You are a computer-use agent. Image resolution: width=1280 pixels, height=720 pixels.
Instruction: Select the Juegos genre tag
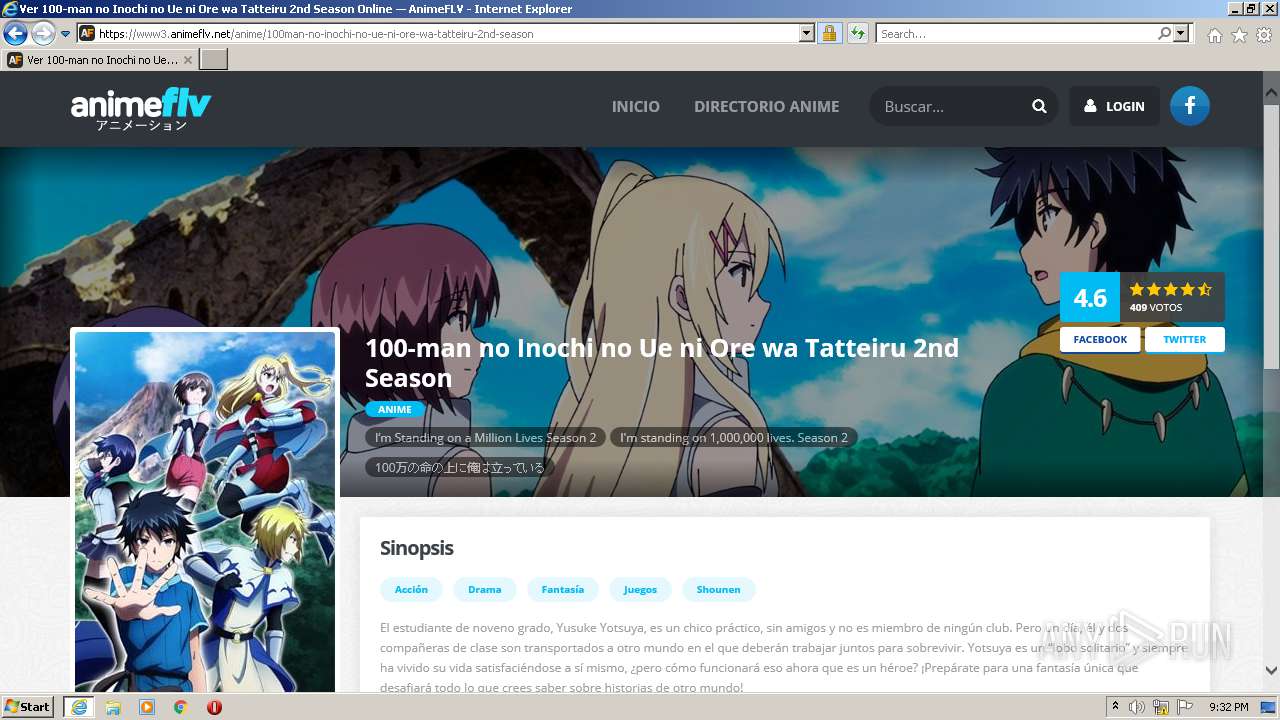(640, 589)
